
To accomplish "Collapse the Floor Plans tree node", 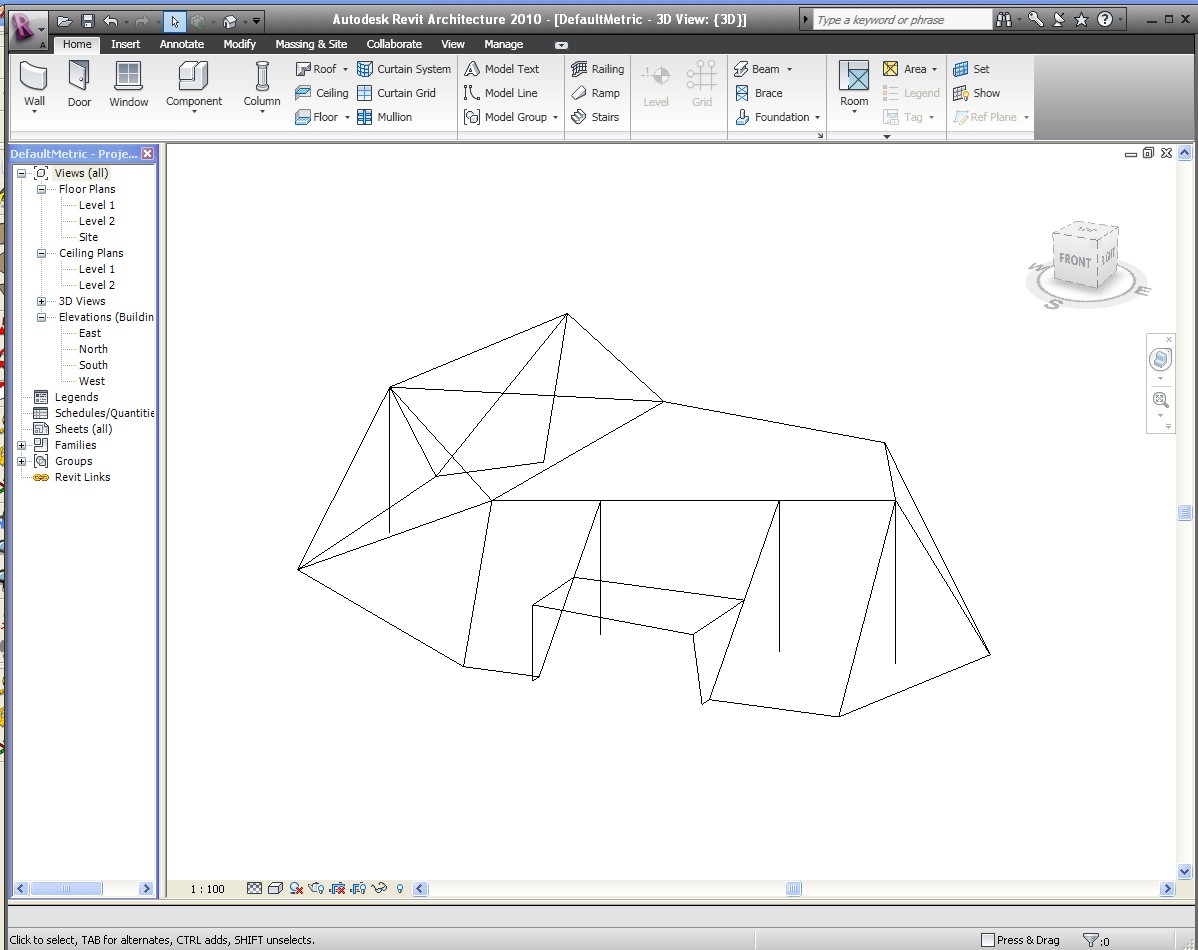I will (x=42, y=189).
